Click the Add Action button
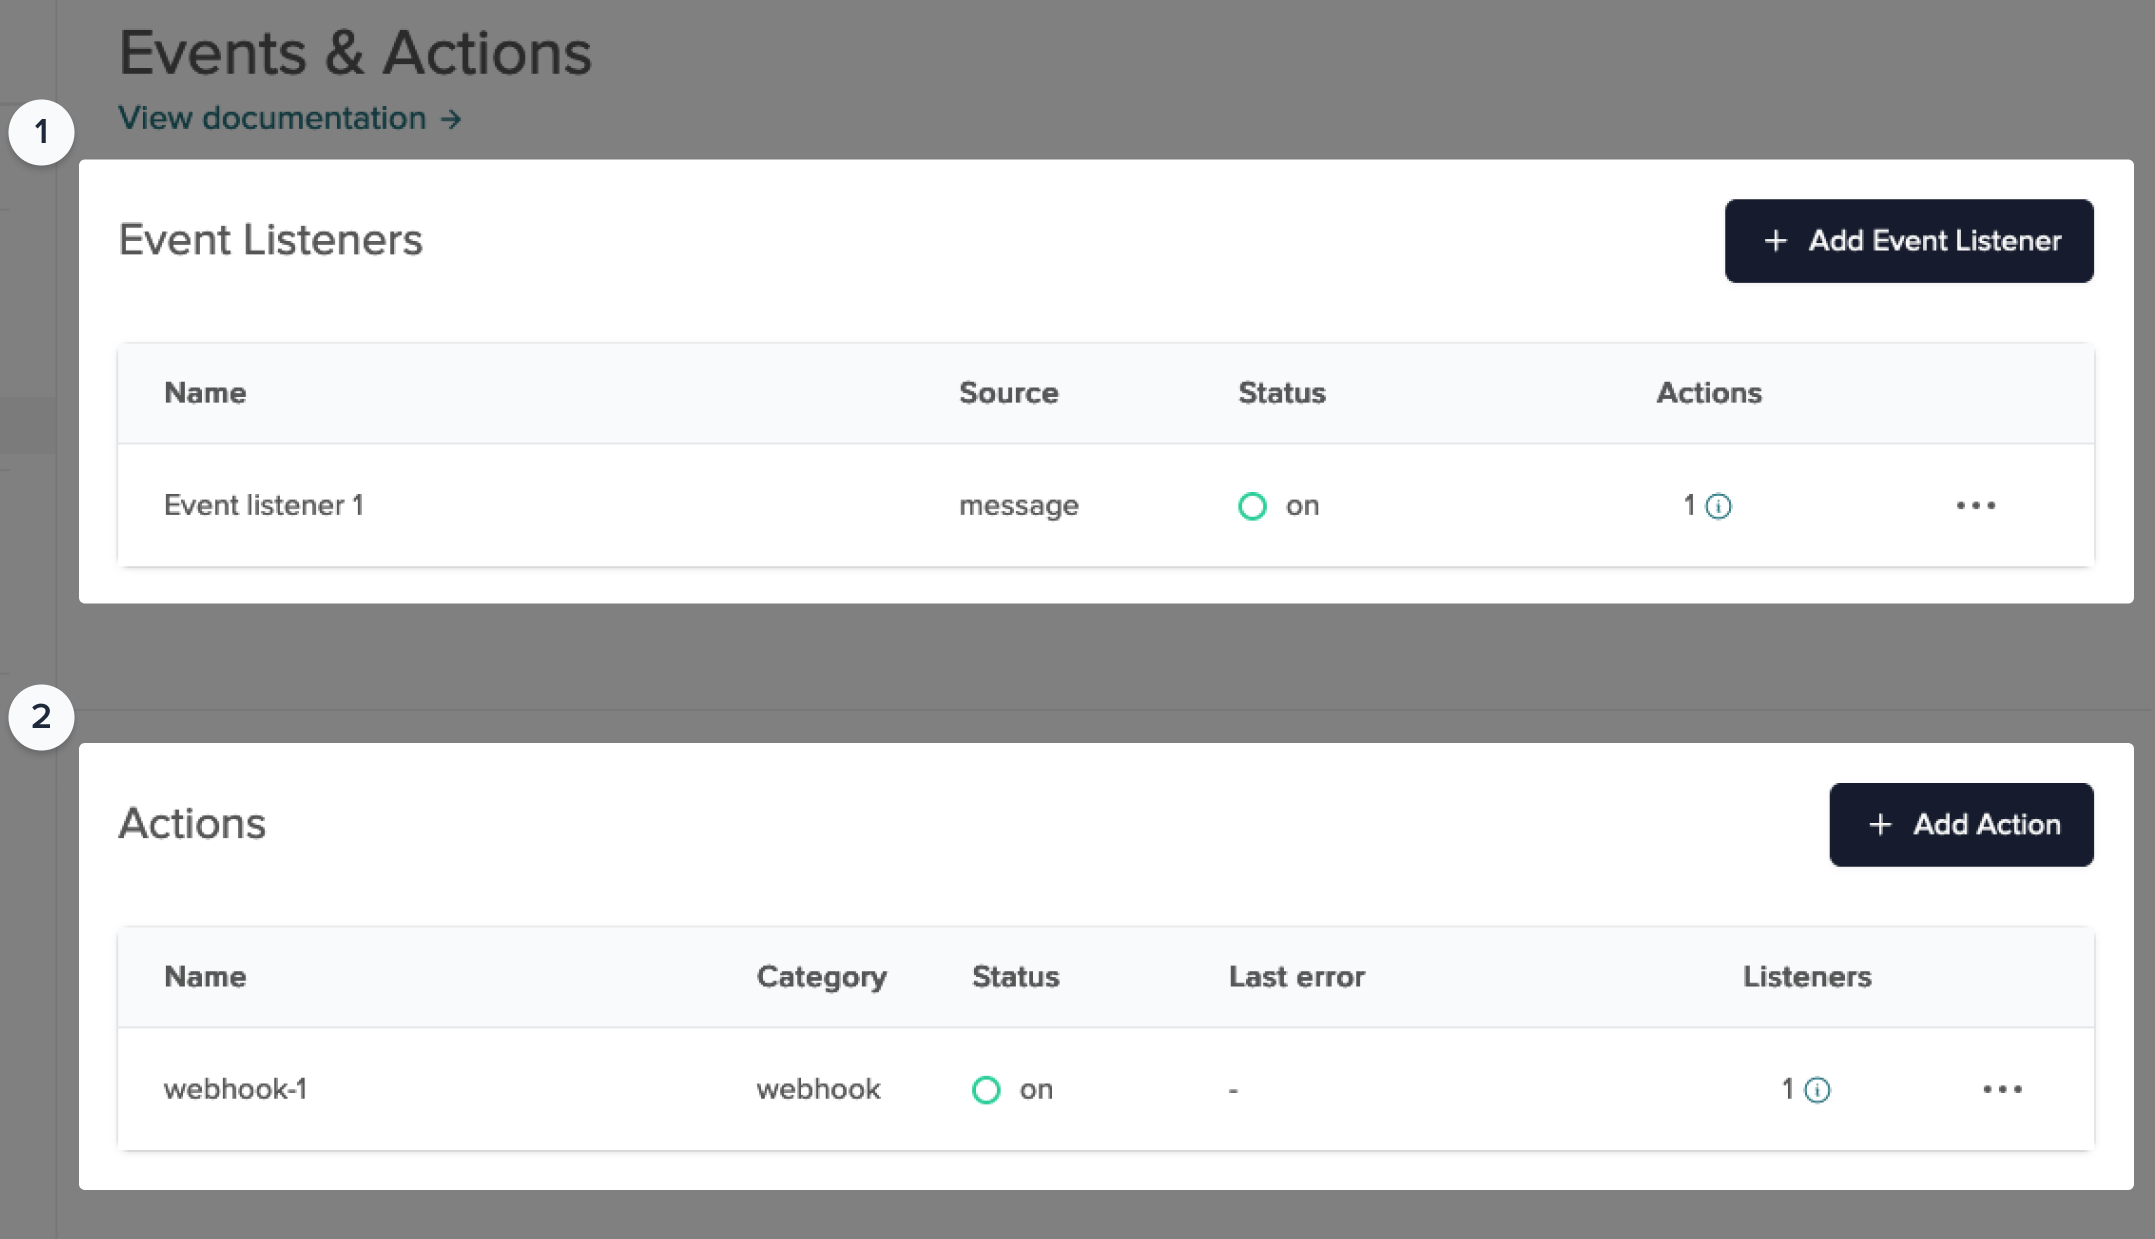 tap(1961, 824)
